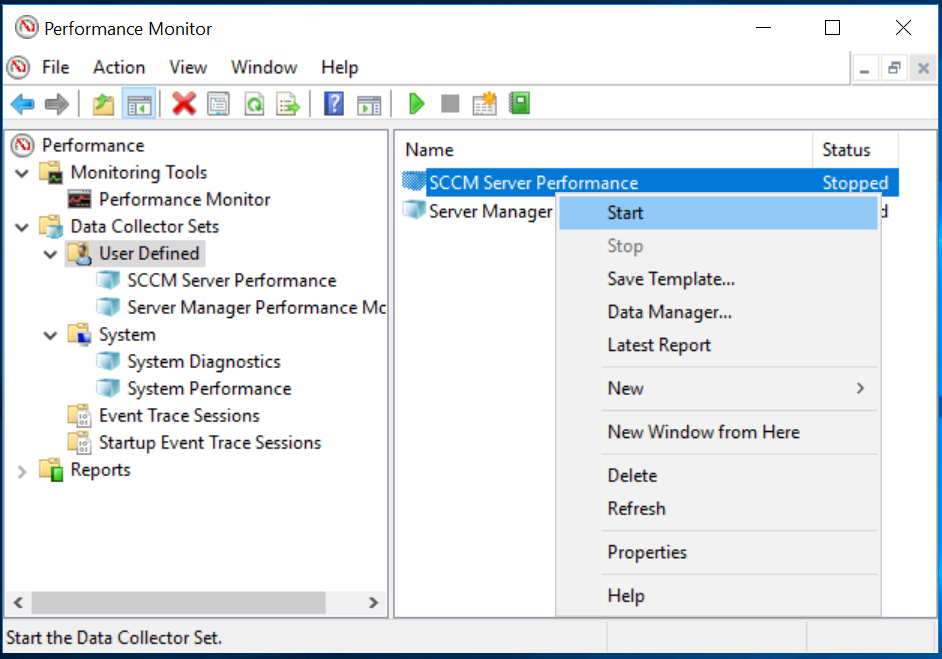
Task: Open the View menu
Action: click(188, 67)
